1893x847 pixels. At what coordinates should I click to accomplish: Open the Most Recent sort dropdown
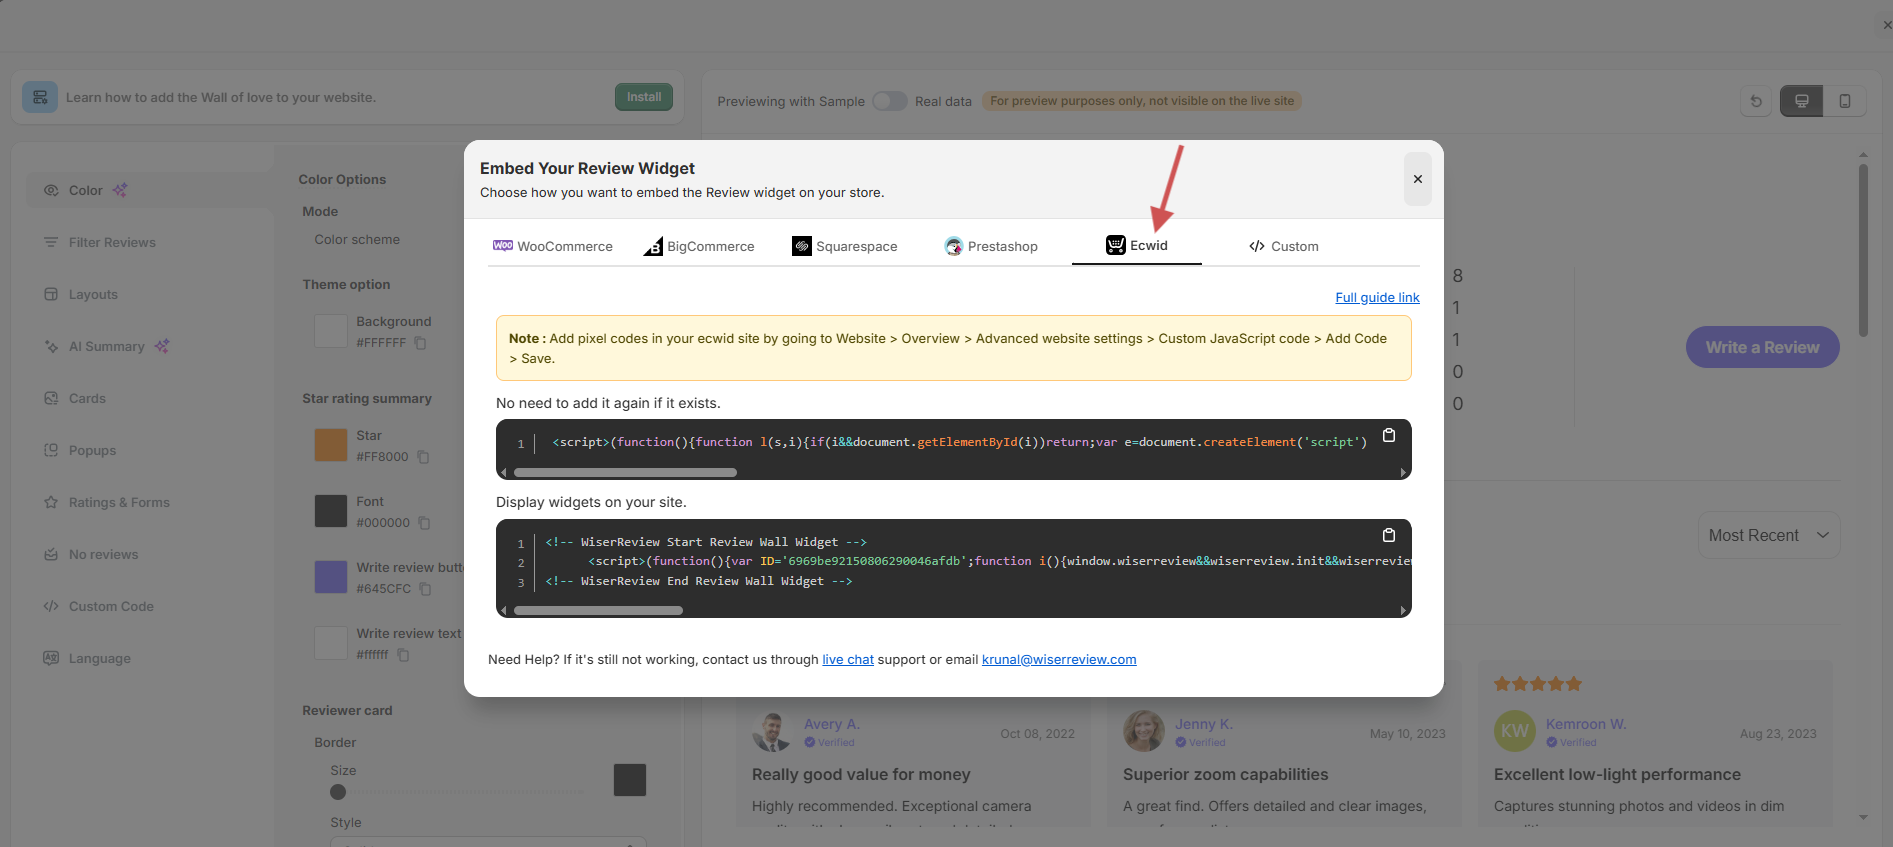coord(1768,536)
